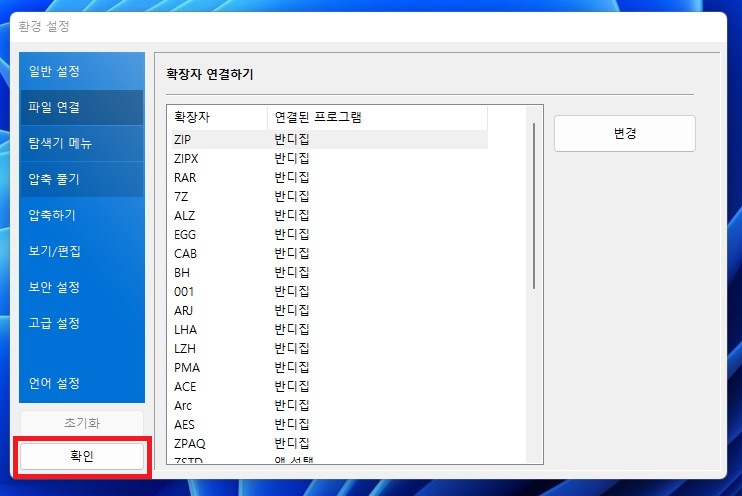Viewport: 742px width, 496px height.
Task: Select the RAR extension row
Action: [330, 177]
